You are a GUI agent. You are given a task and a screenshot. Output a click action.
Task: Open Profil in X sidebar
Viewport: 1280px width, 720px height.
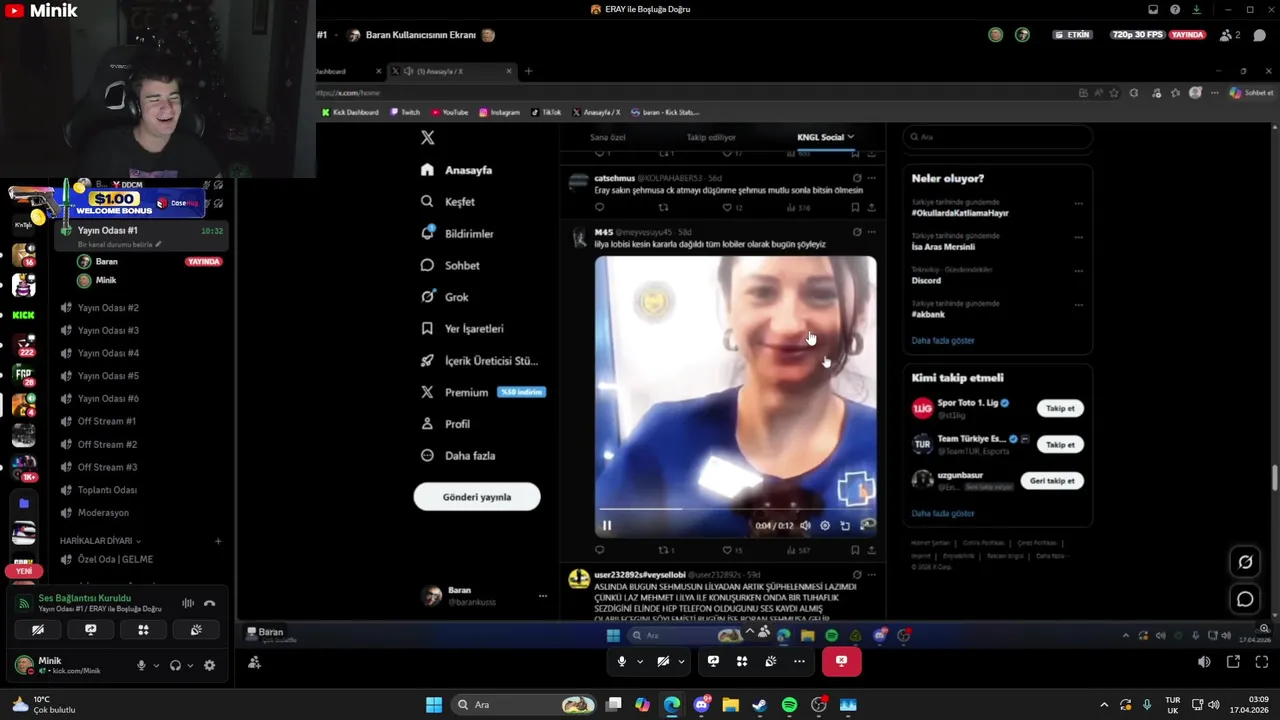tap(445, 424)
